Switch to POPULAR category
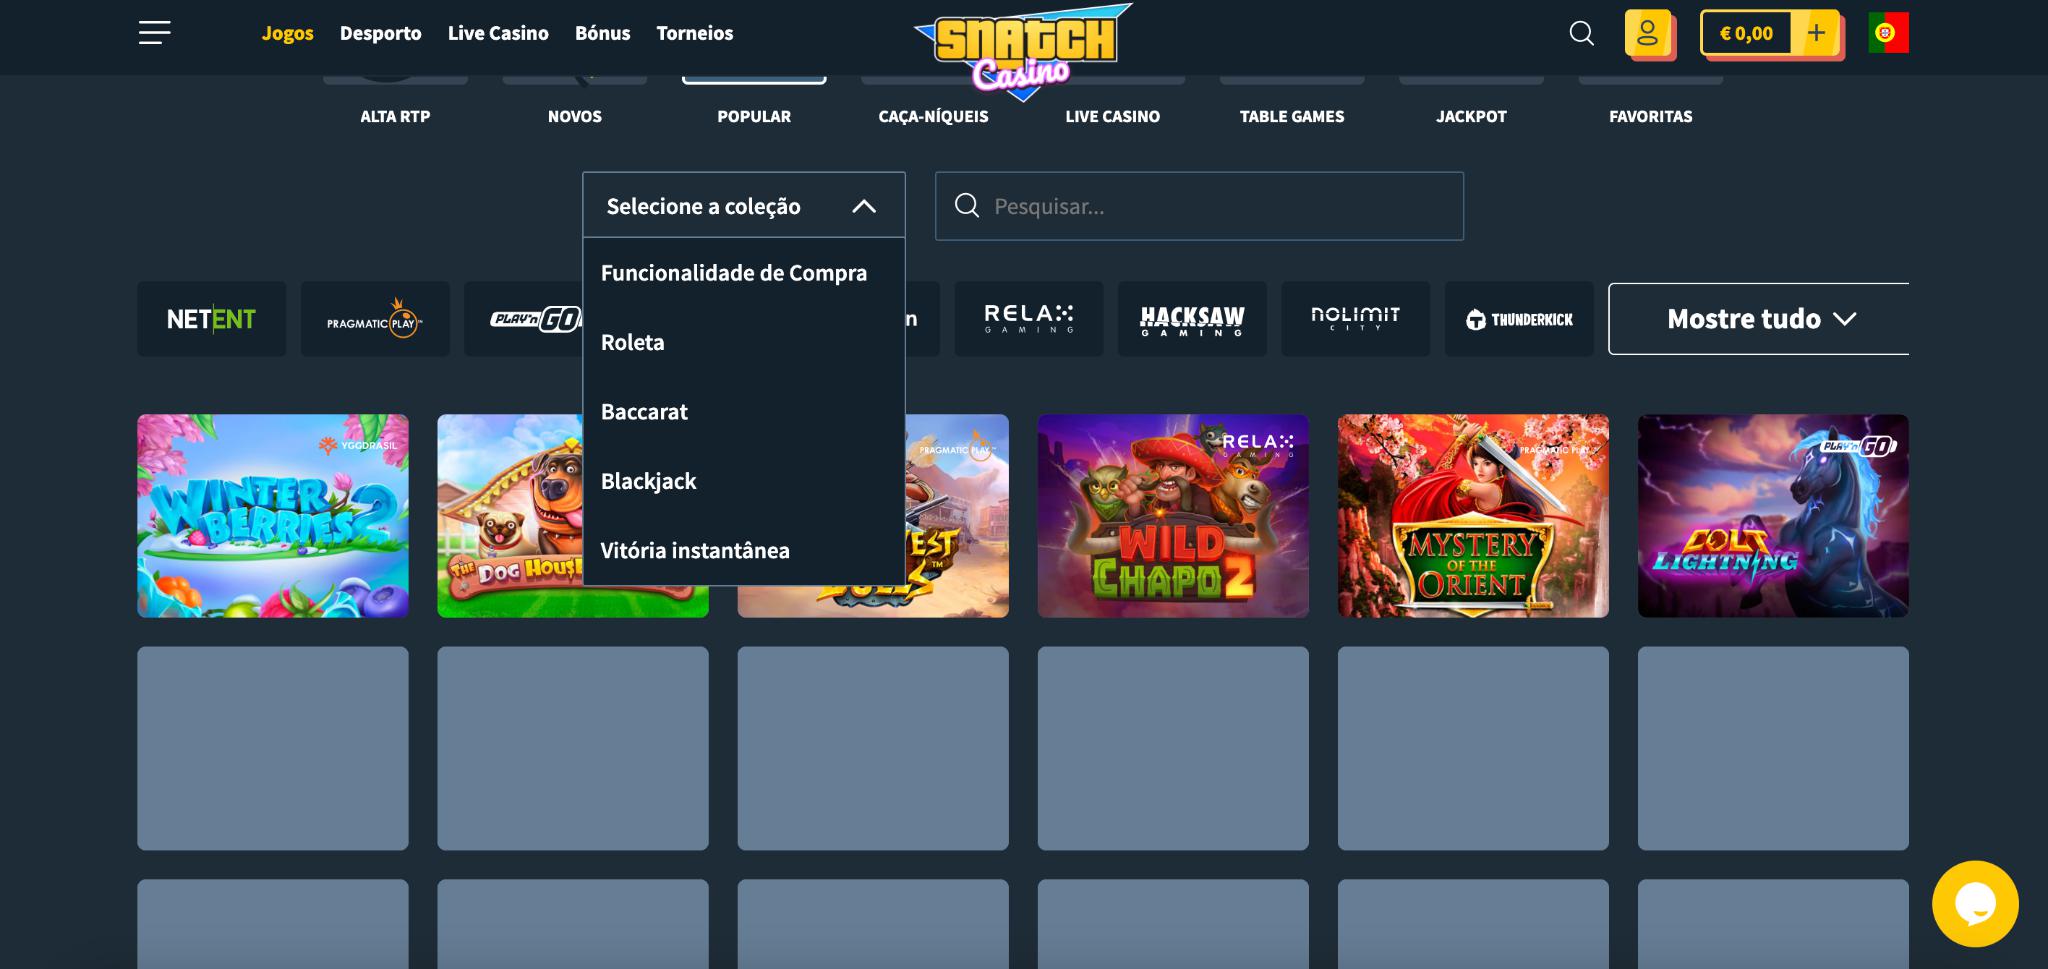The image size is (2048, 969). coord(754,116)
